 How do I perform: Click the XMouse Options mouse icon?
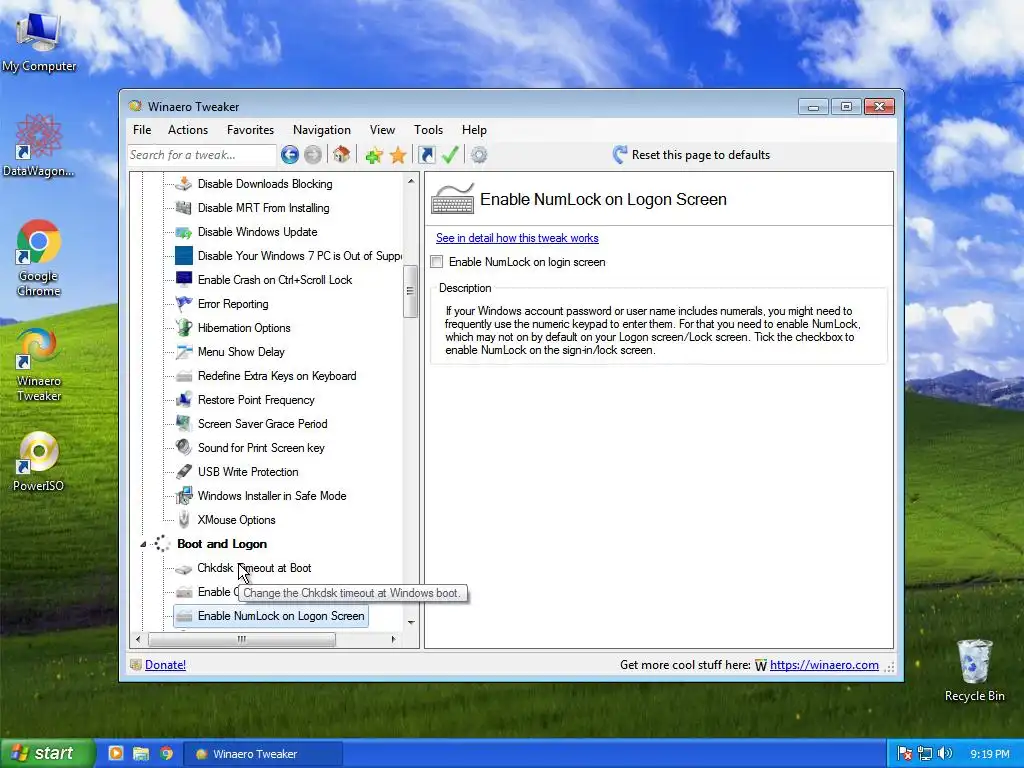tap(184, 520)
